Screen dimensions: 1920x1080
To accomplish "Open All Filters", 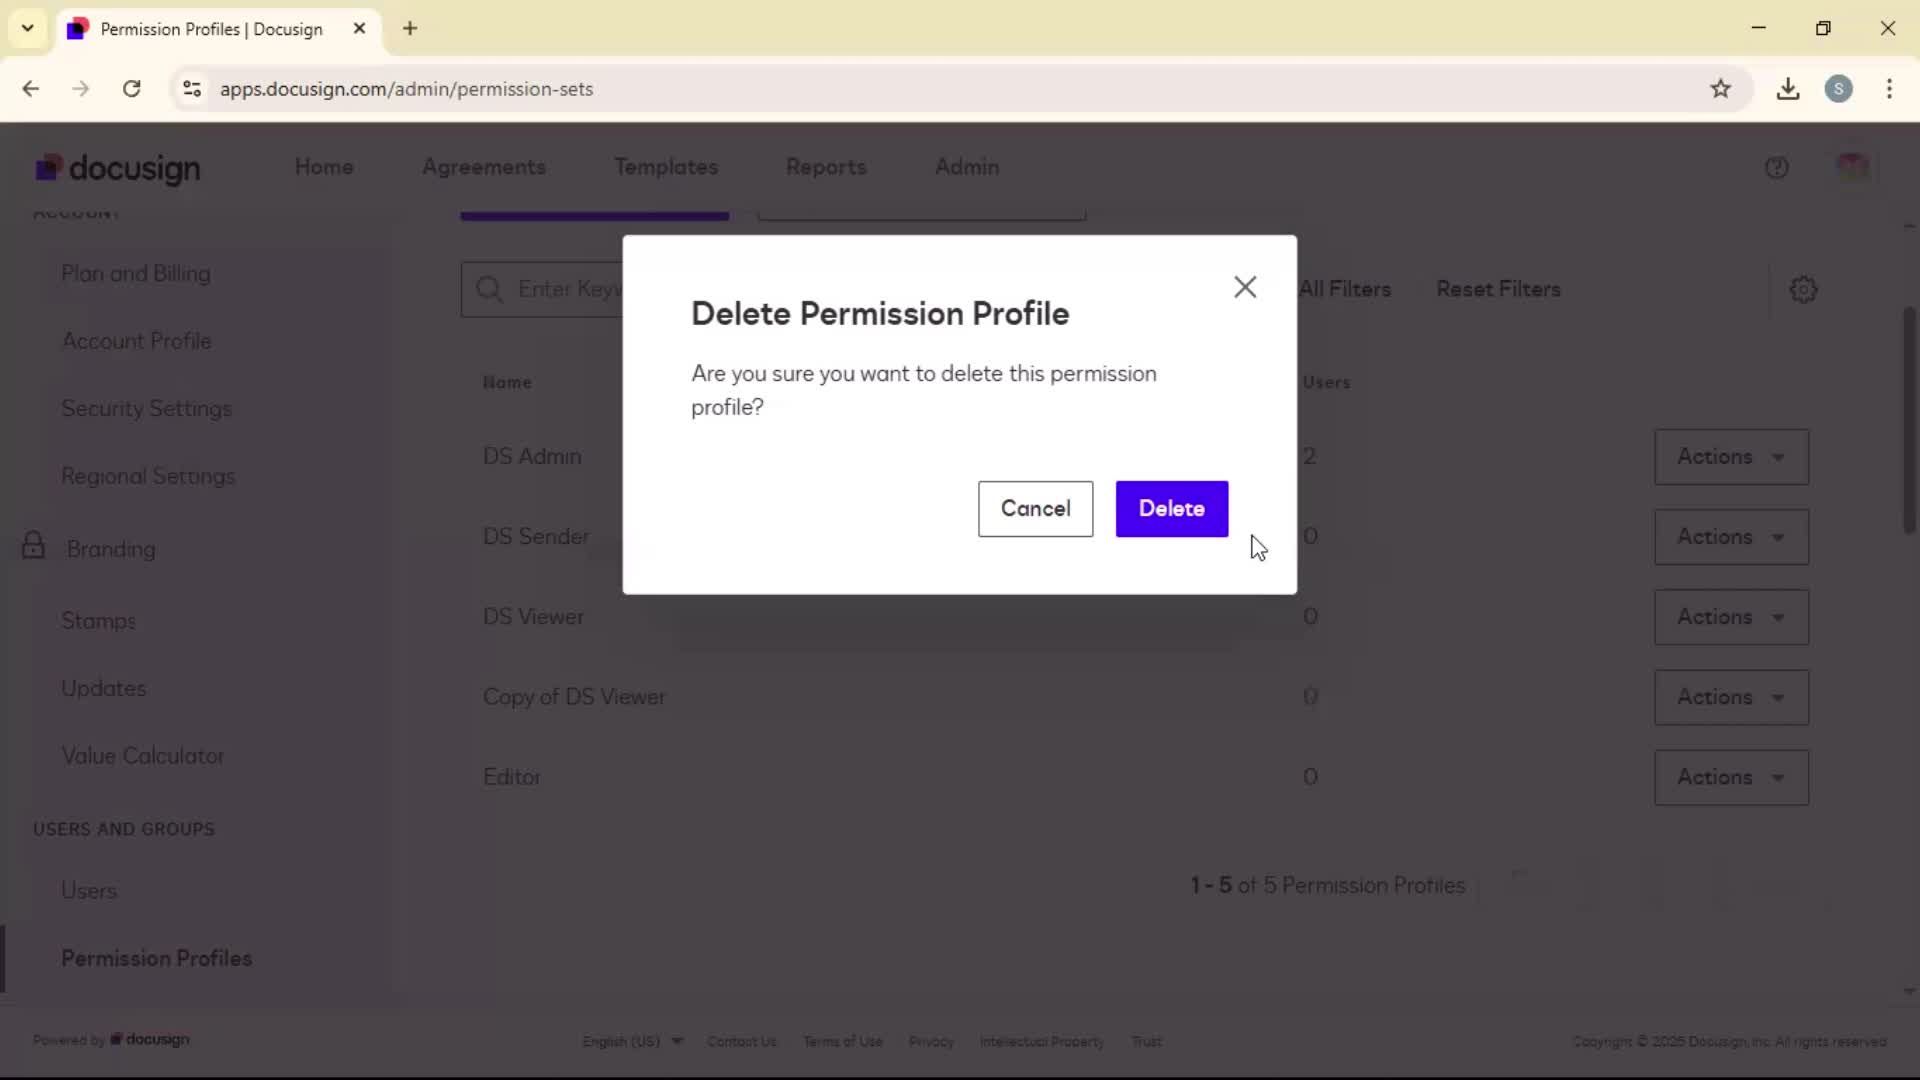I will pyautogui.click(x=1346, y=289).
